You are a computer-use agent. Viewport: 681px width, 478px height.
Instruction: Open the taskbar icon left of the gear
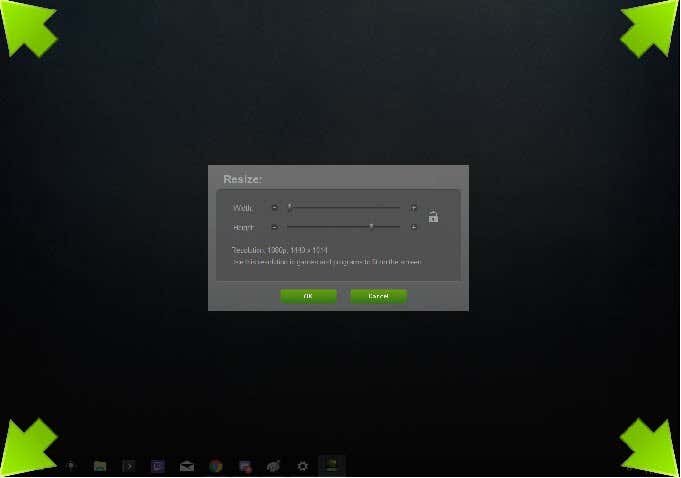[x=274, y=466]
